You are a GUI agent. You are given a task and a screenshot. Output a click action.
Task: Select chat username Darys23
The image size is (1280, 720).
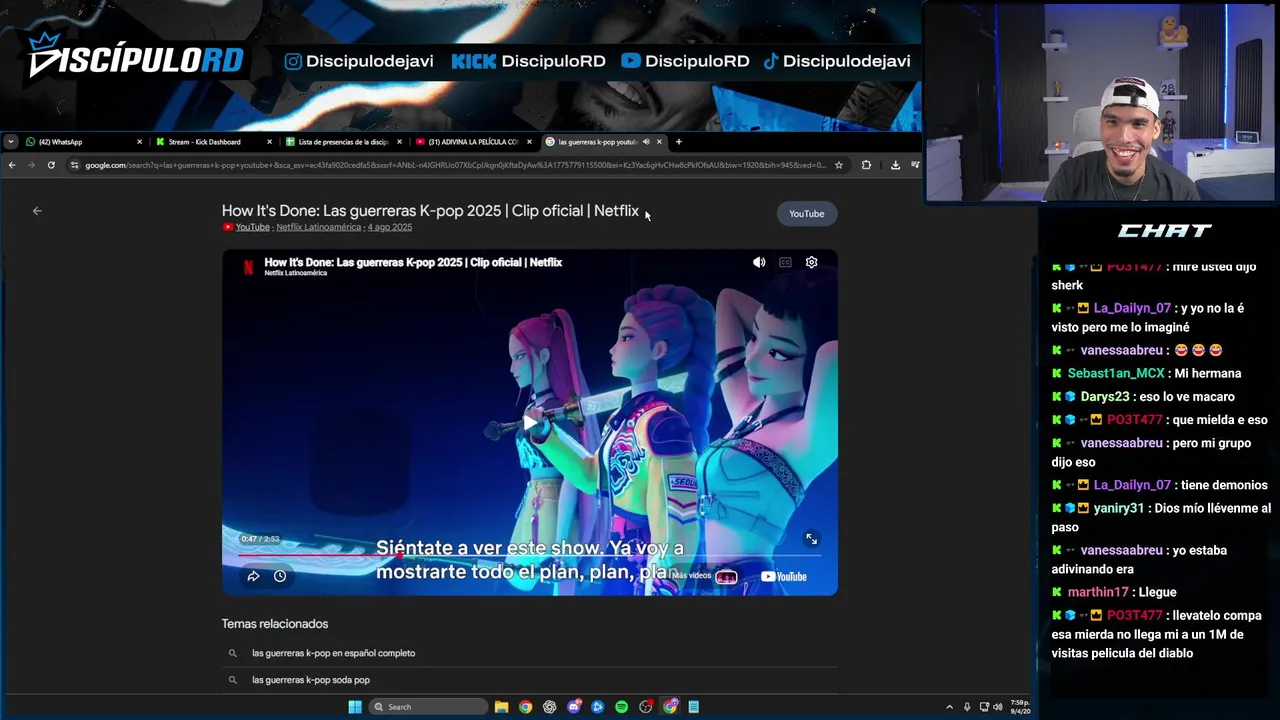(1104, 396)
